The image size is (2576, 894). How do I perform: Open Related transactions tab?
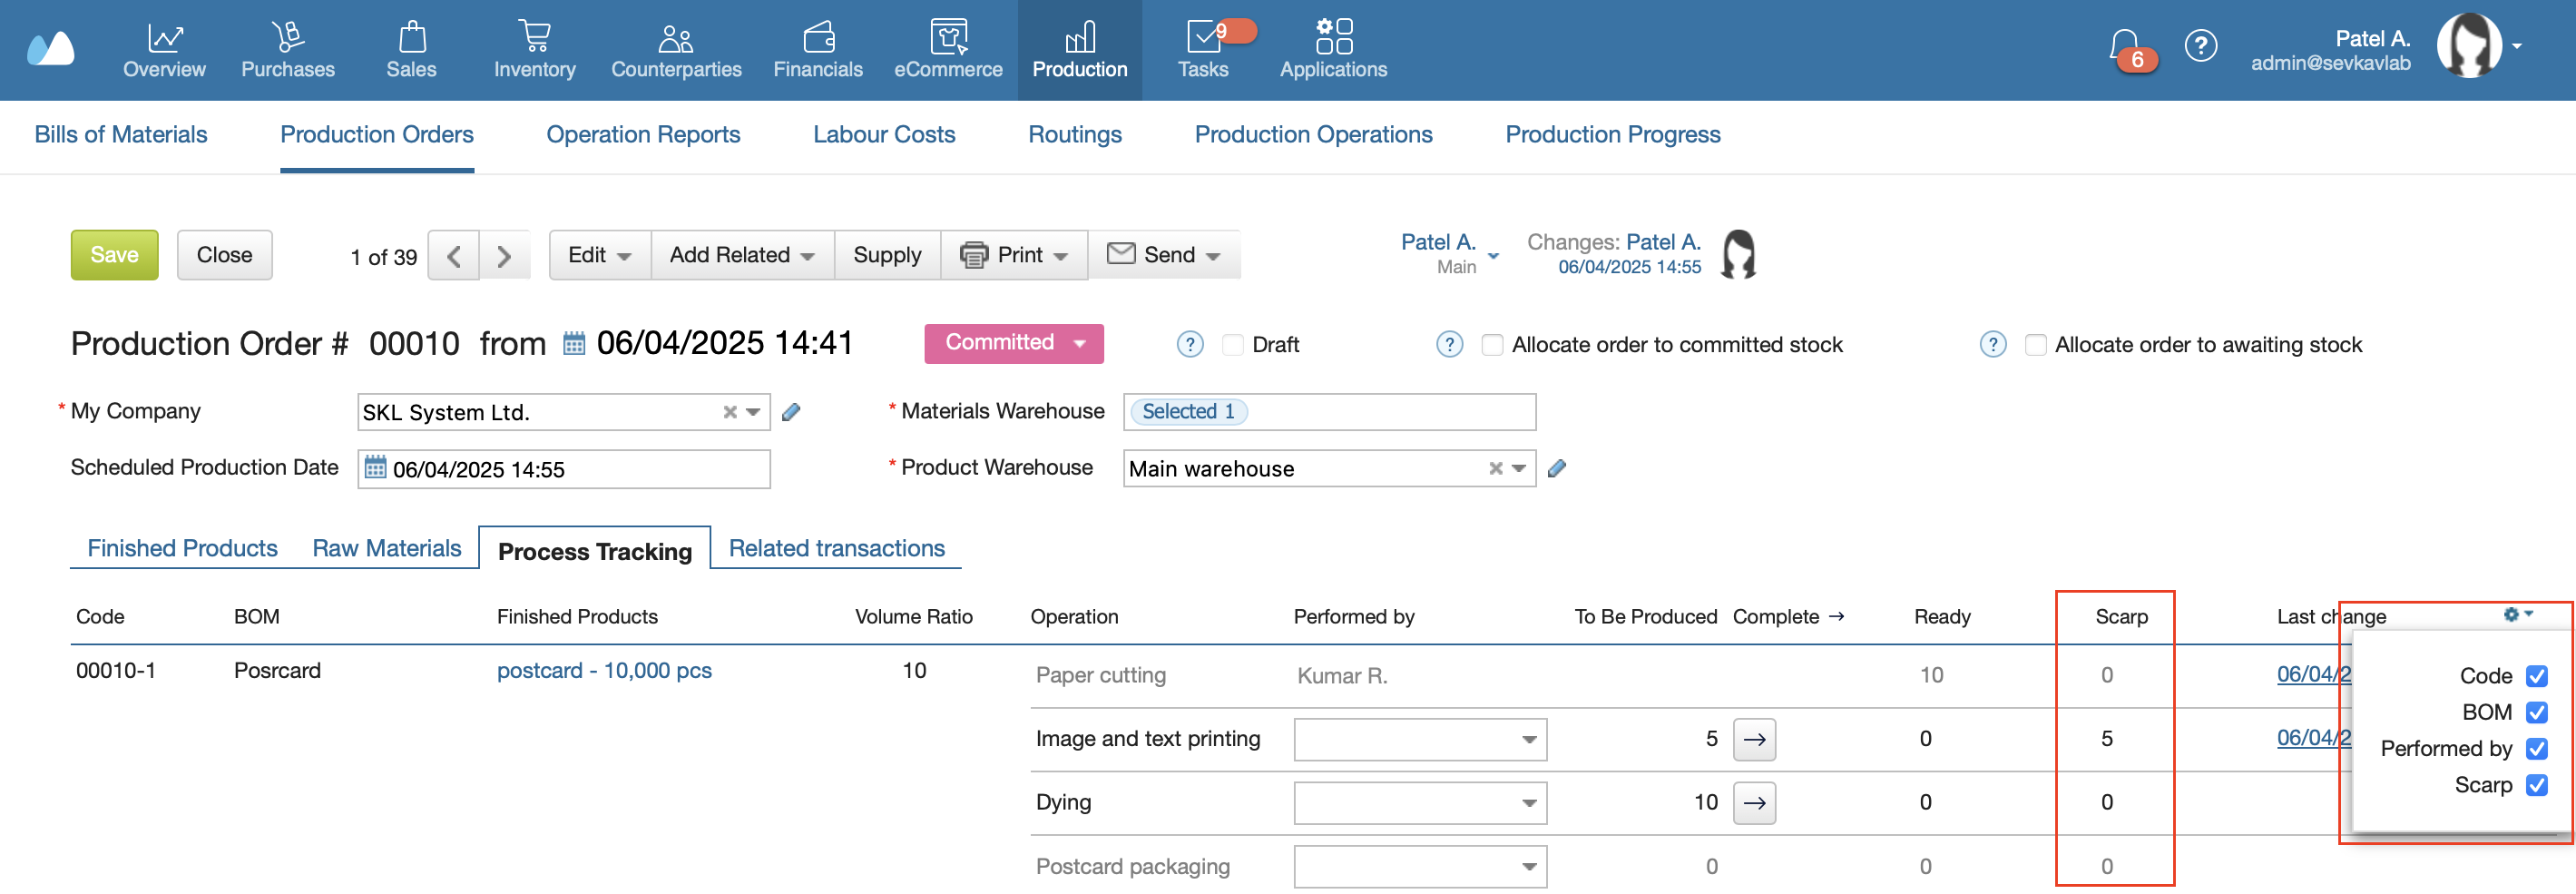pyautogui.click(x=837, y=549)
